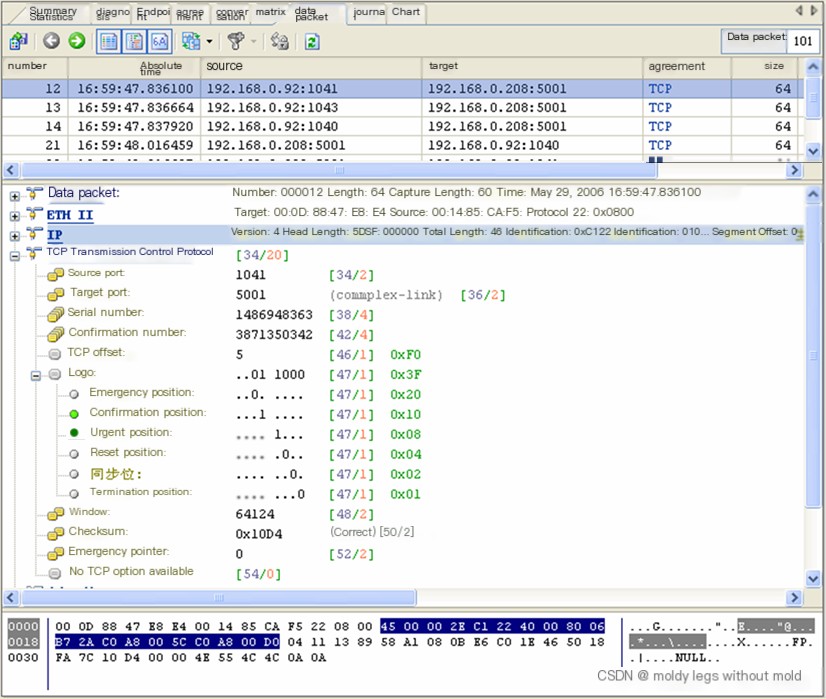Click the gray back arrow toolbar icon
826x699 pixels.
coord(51,41)
